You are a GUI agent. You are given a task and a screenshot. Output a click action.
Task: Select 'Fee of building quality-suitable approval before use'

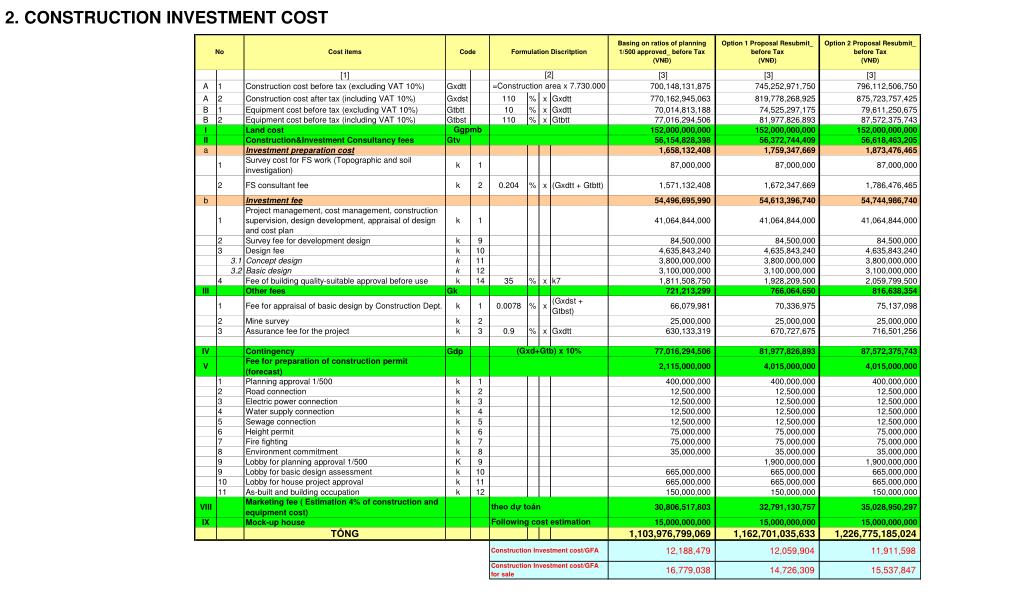point(336,281)
